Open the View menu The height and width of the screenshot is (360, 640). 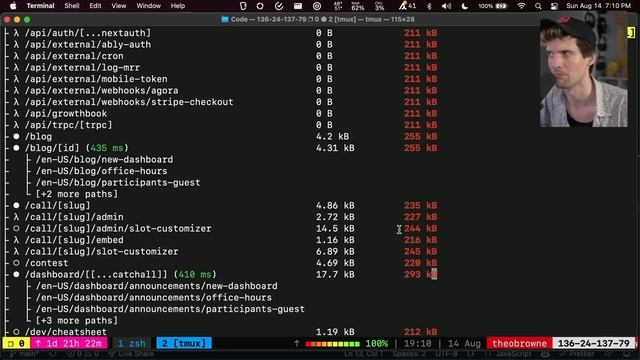[x=119, y=6]
